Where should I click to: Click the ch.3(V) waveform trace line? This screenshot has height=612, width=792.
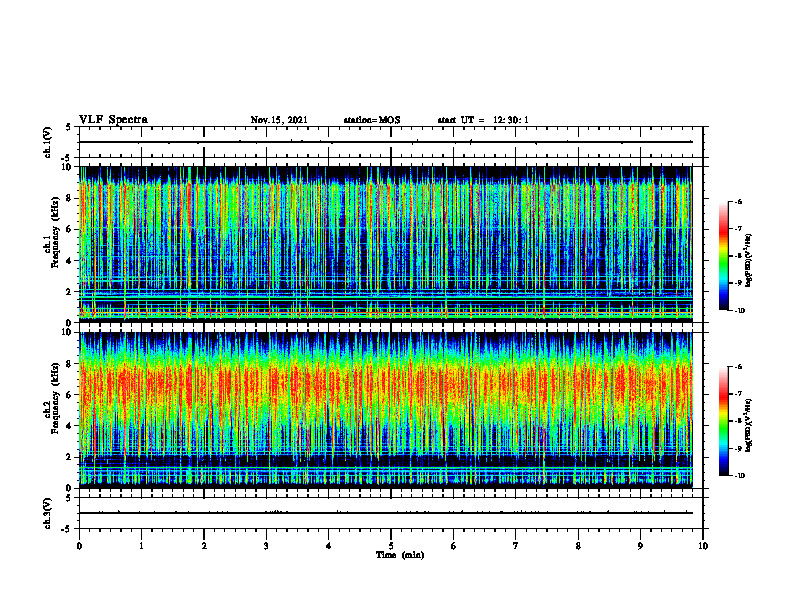(x=386, y=513)
